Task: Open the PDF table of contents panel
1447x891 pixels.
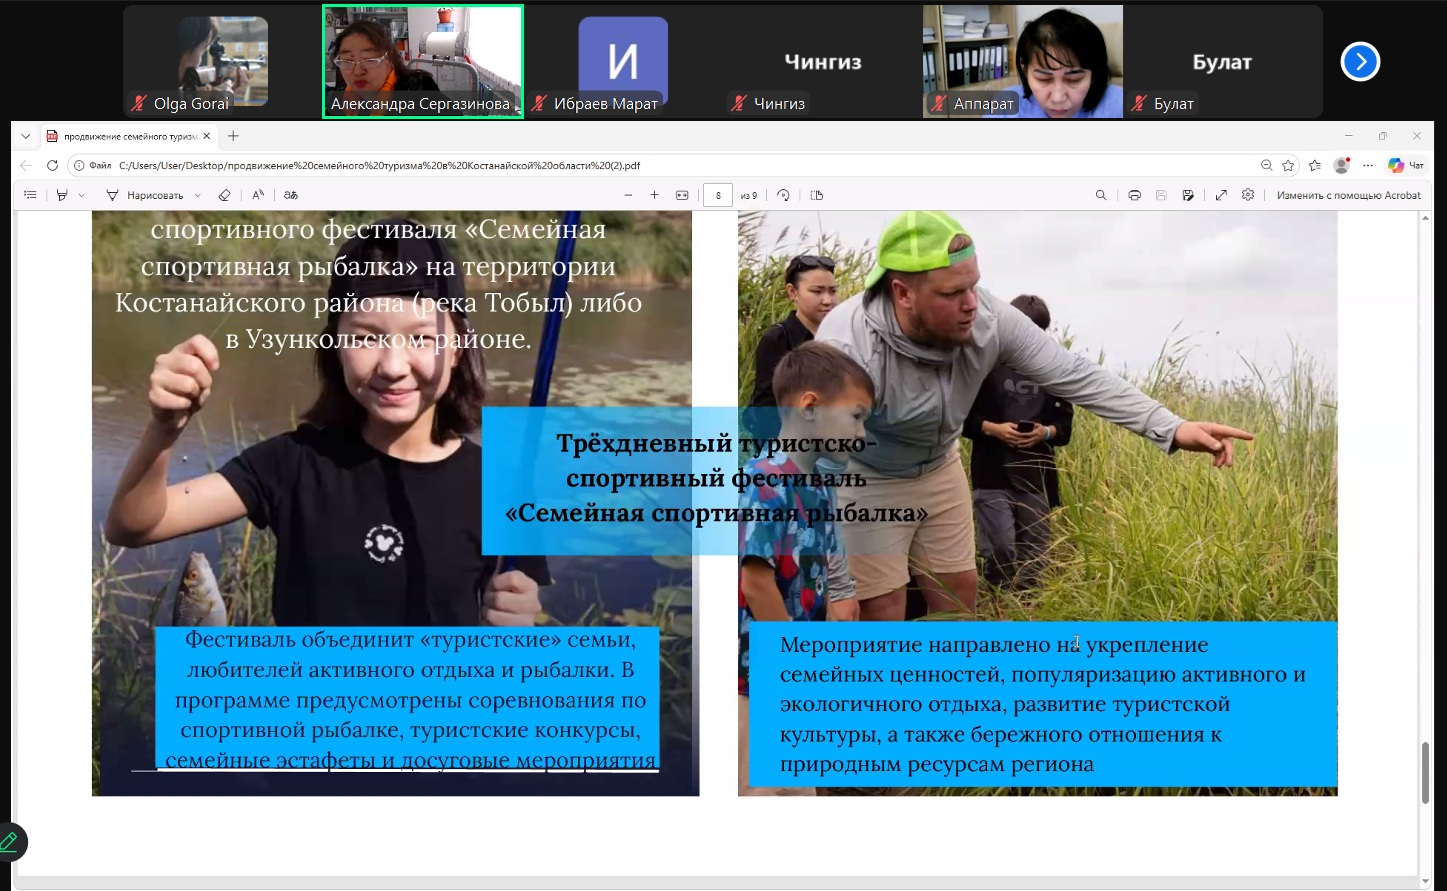Action: (30, 195)
